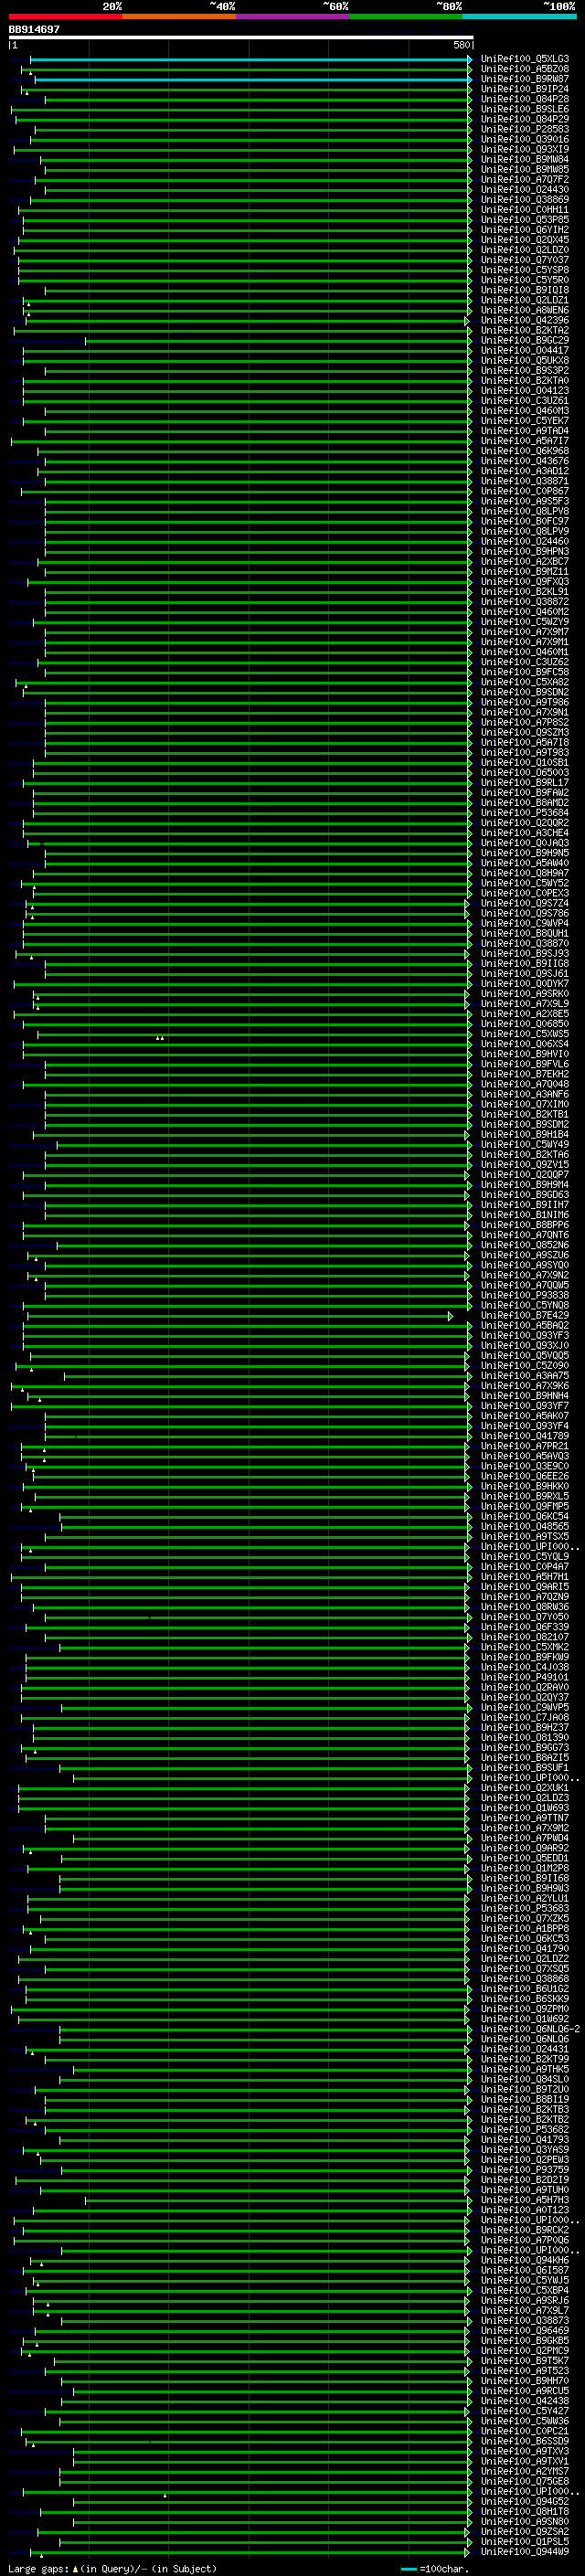
Task: Click UniRef100_C5YSP8 label
Action: pyautogui.click(x=525, y=270)
